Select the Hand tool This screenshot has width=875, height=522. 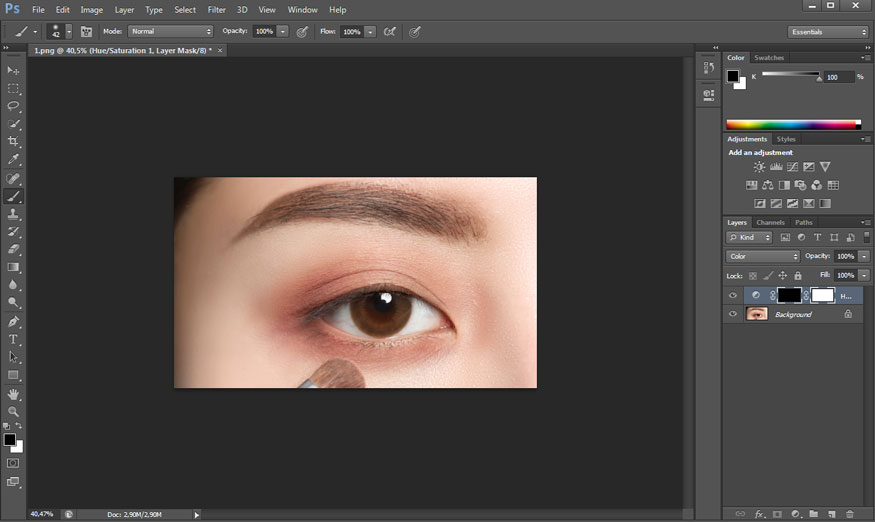click(13, 394)
